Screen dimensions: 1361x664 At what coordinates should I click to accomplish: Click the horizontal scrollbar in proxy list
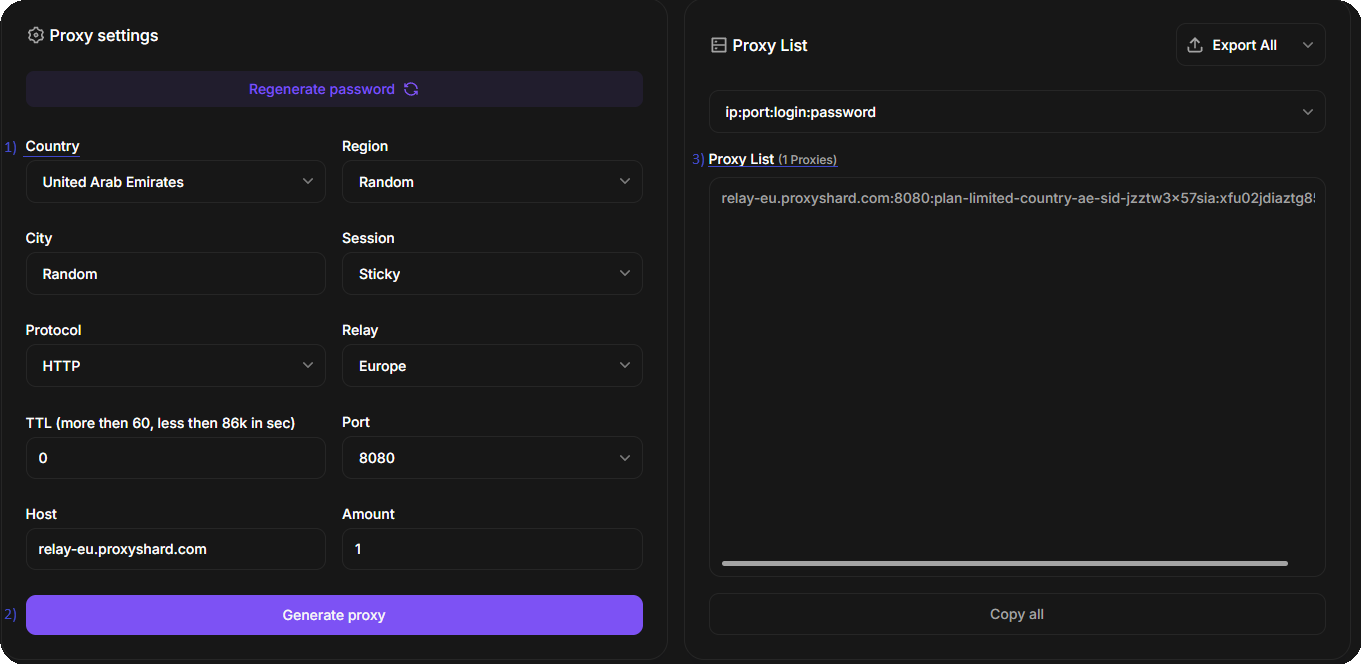tap(1004, 563)
